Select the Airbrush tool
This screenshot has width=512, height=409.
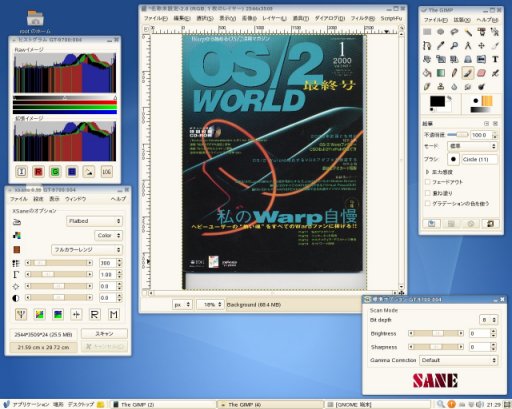click(495, 73)
